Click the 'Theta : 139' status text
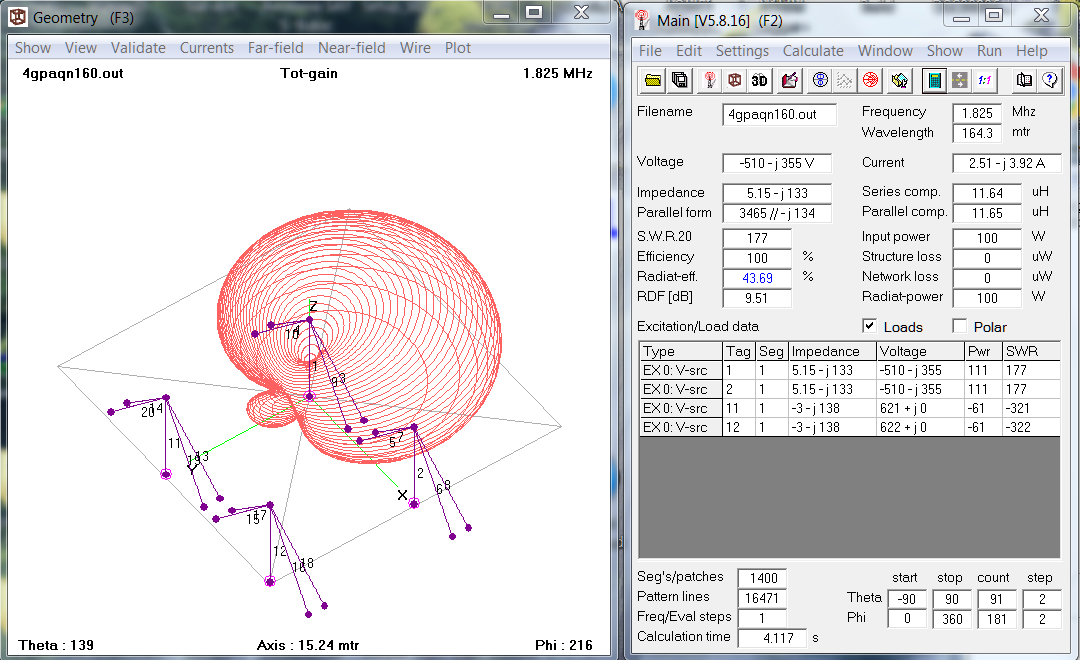1080x660 pixels. tap(56, 645)
